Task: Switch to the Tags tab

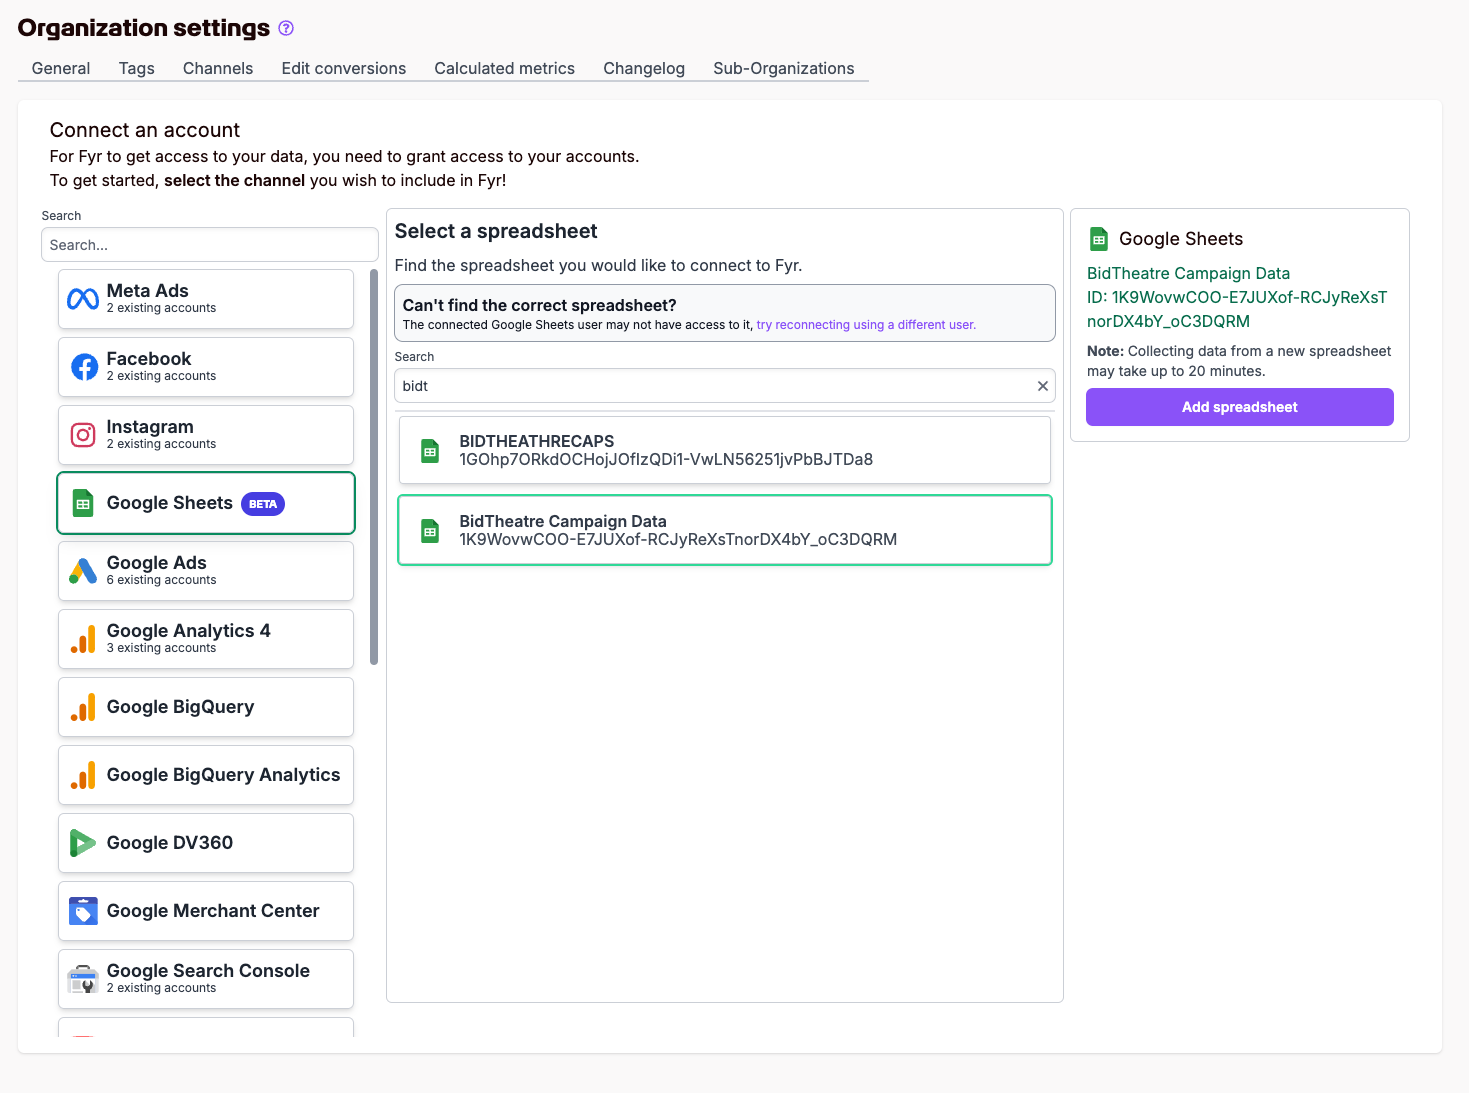Action: (137, 68)
